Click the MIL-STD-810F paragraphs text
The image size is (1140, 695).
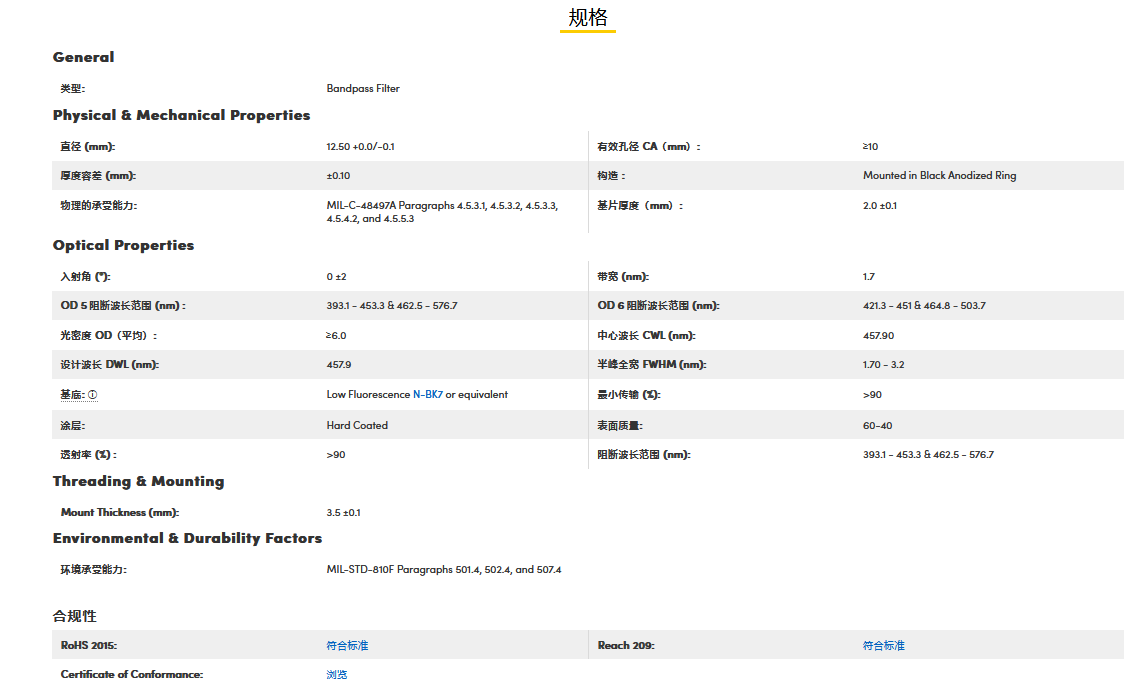click(443, 570)
